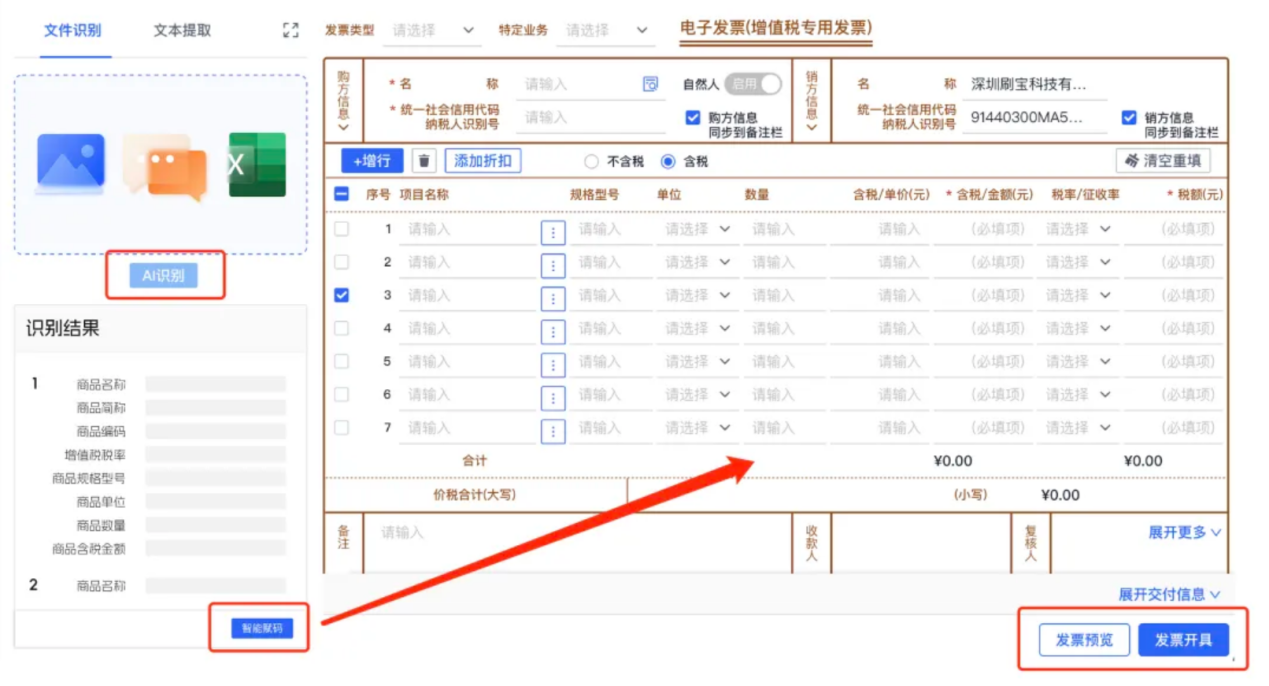Click the 清空重填 reset button

[1163, 161]
